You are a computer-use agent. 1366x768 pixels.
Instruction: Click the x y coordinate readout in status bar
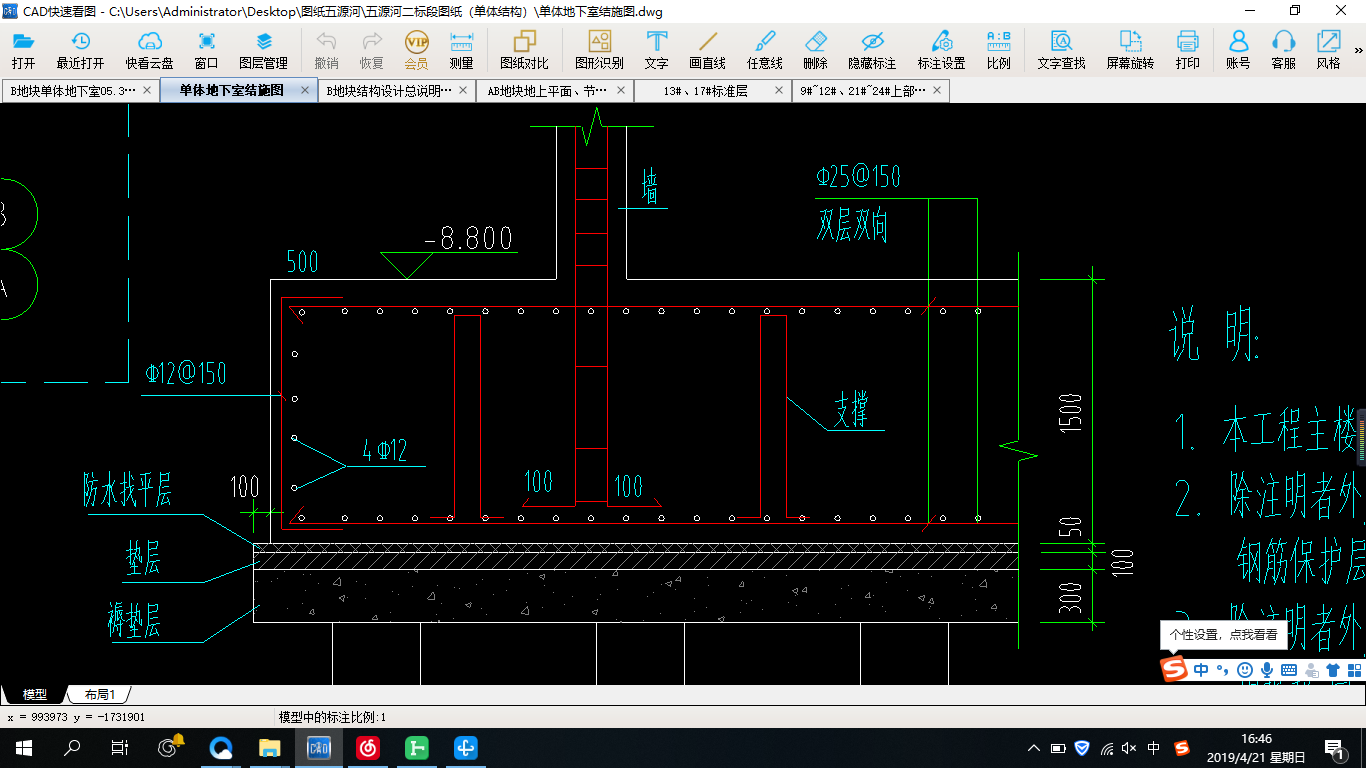tap(76, 717)
